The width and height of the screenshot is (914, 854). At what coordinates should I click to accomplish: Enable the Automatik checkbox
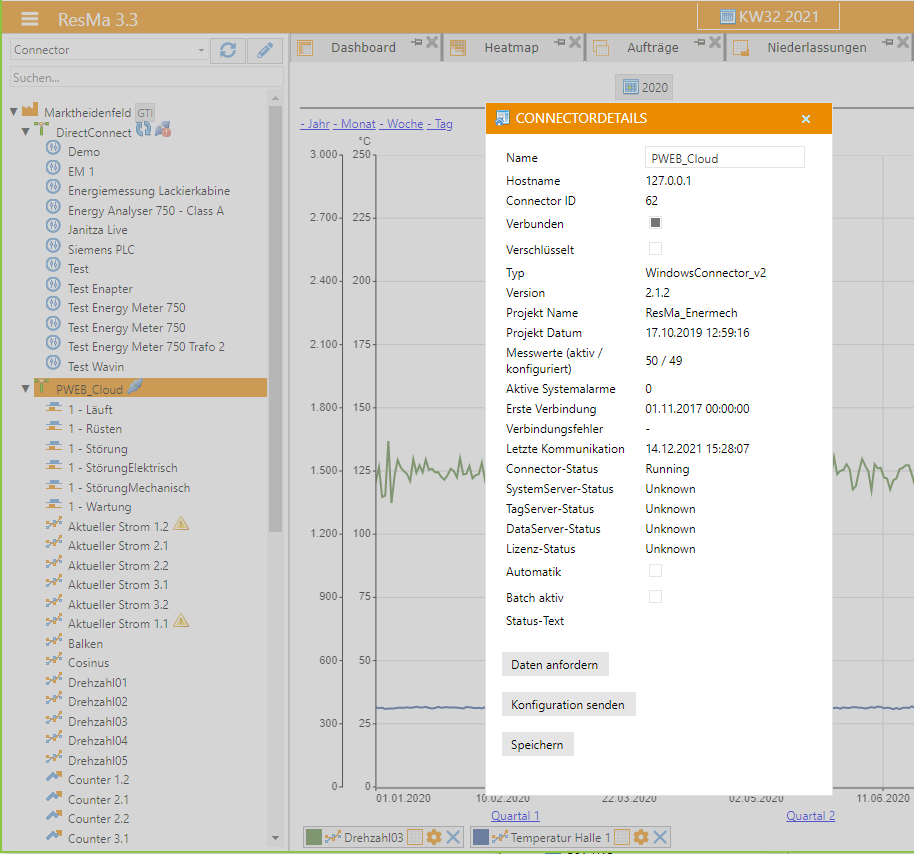[656, 570]
